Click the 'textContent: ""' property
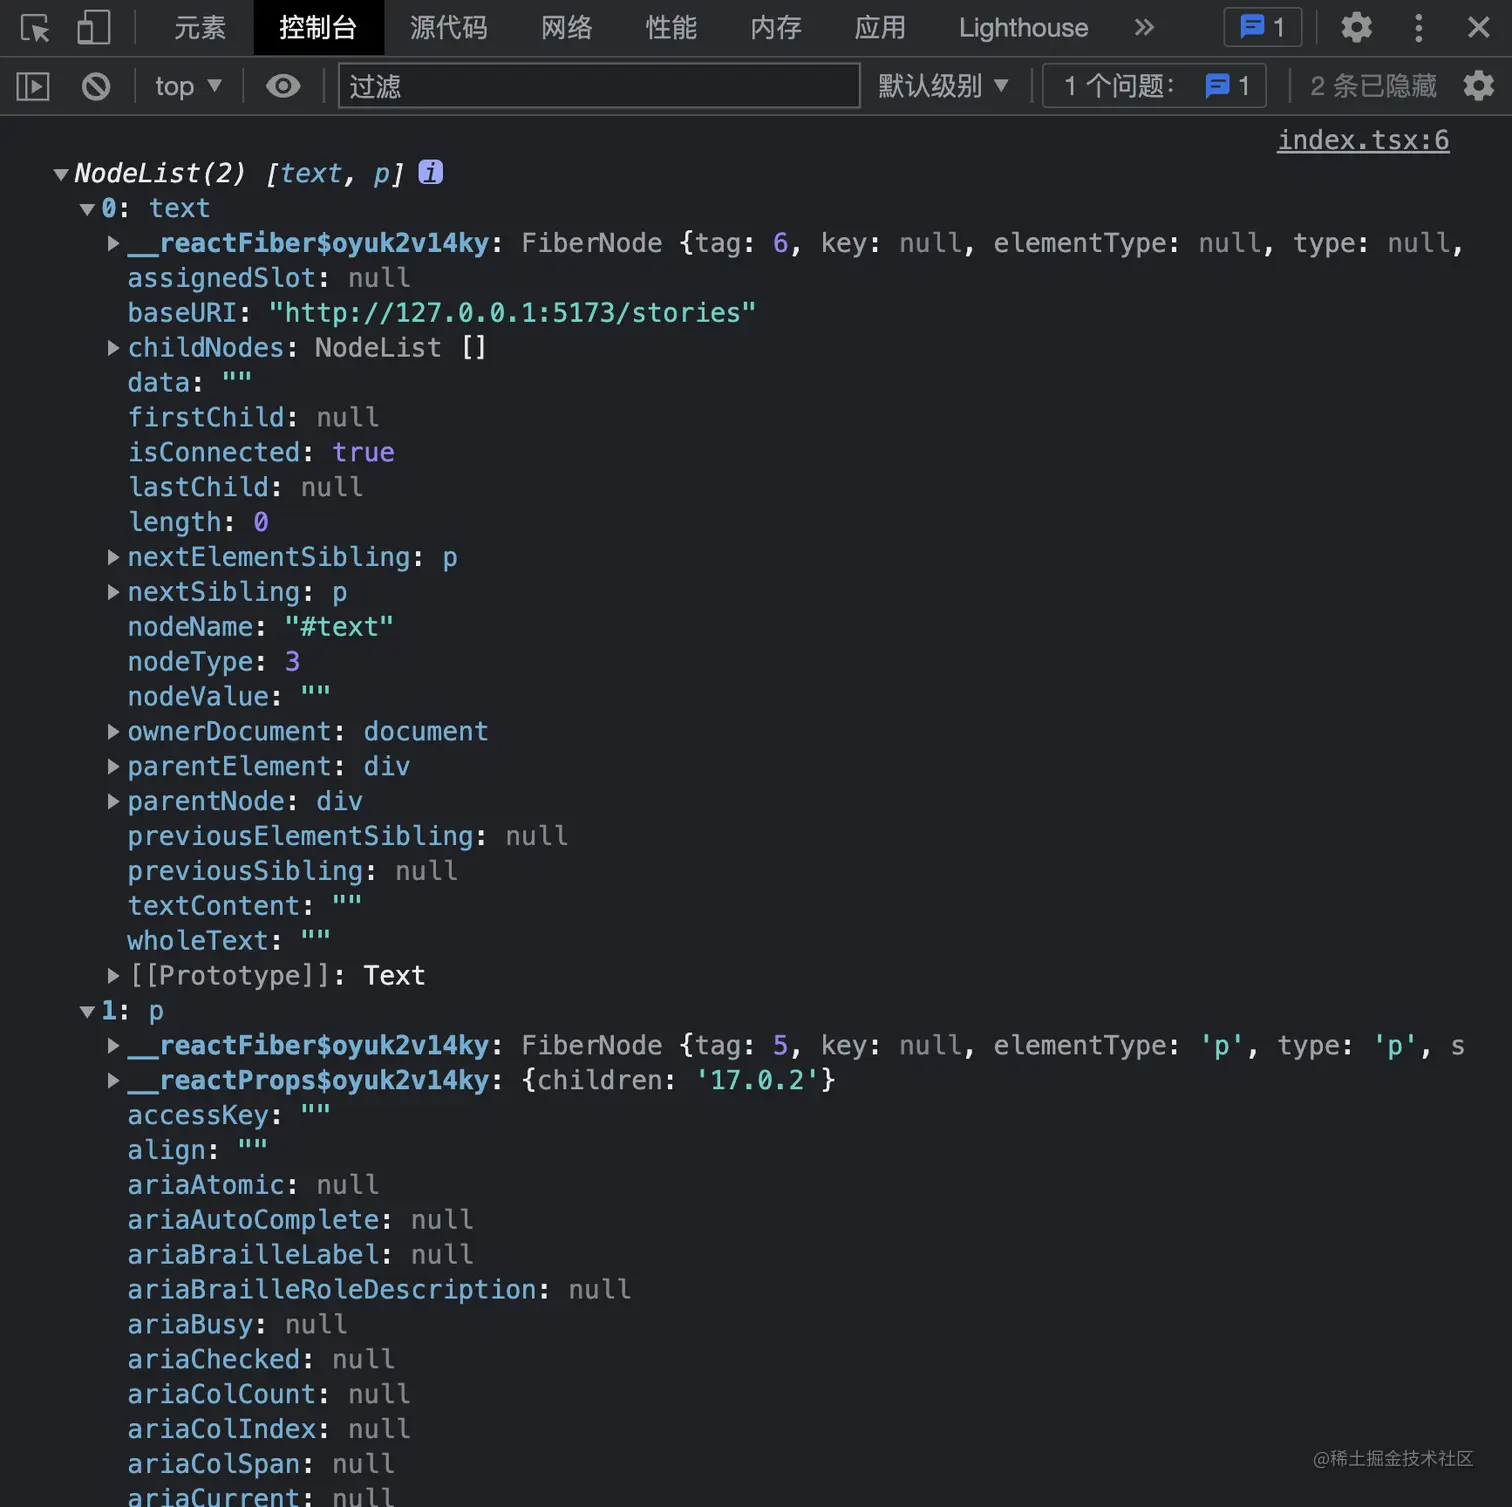Screen dimensions: 1512x1507 (x=245, y=906)
